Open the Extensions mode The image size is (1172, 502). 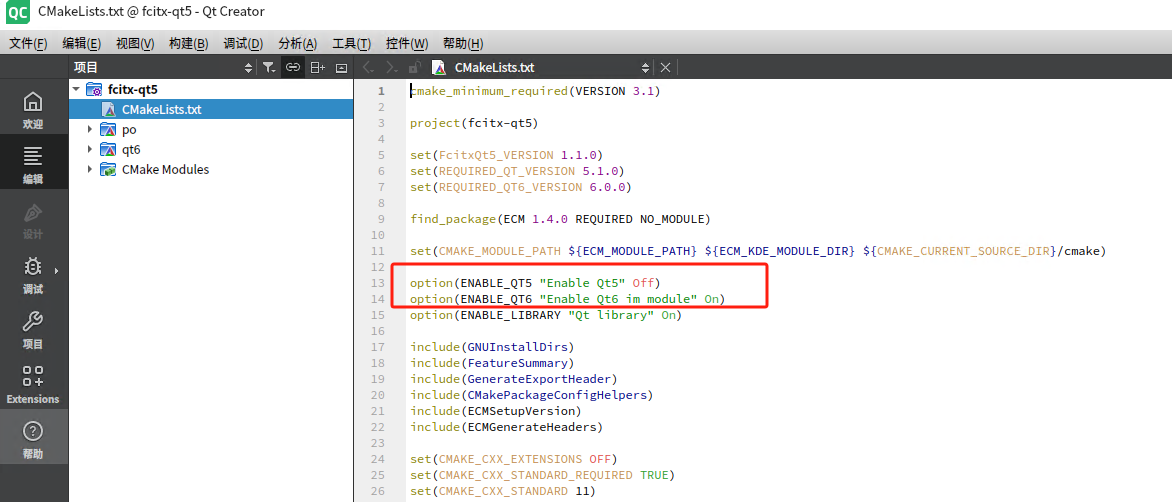(33, 384)
